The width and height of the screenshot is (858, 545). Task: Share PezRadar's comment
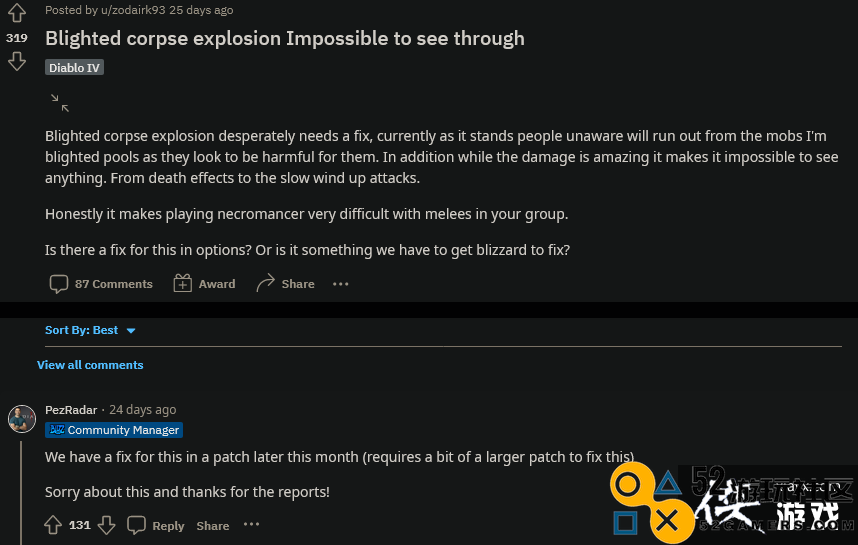tap(213, 526)
